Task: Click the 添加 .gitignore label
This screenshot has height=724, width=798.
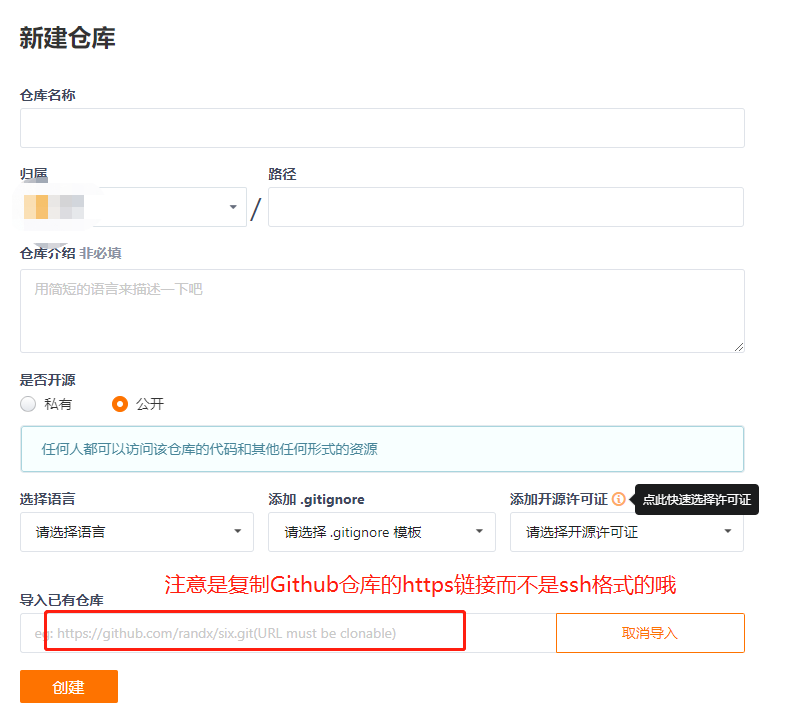Action: pyautogui.click(x=316, y=499)
